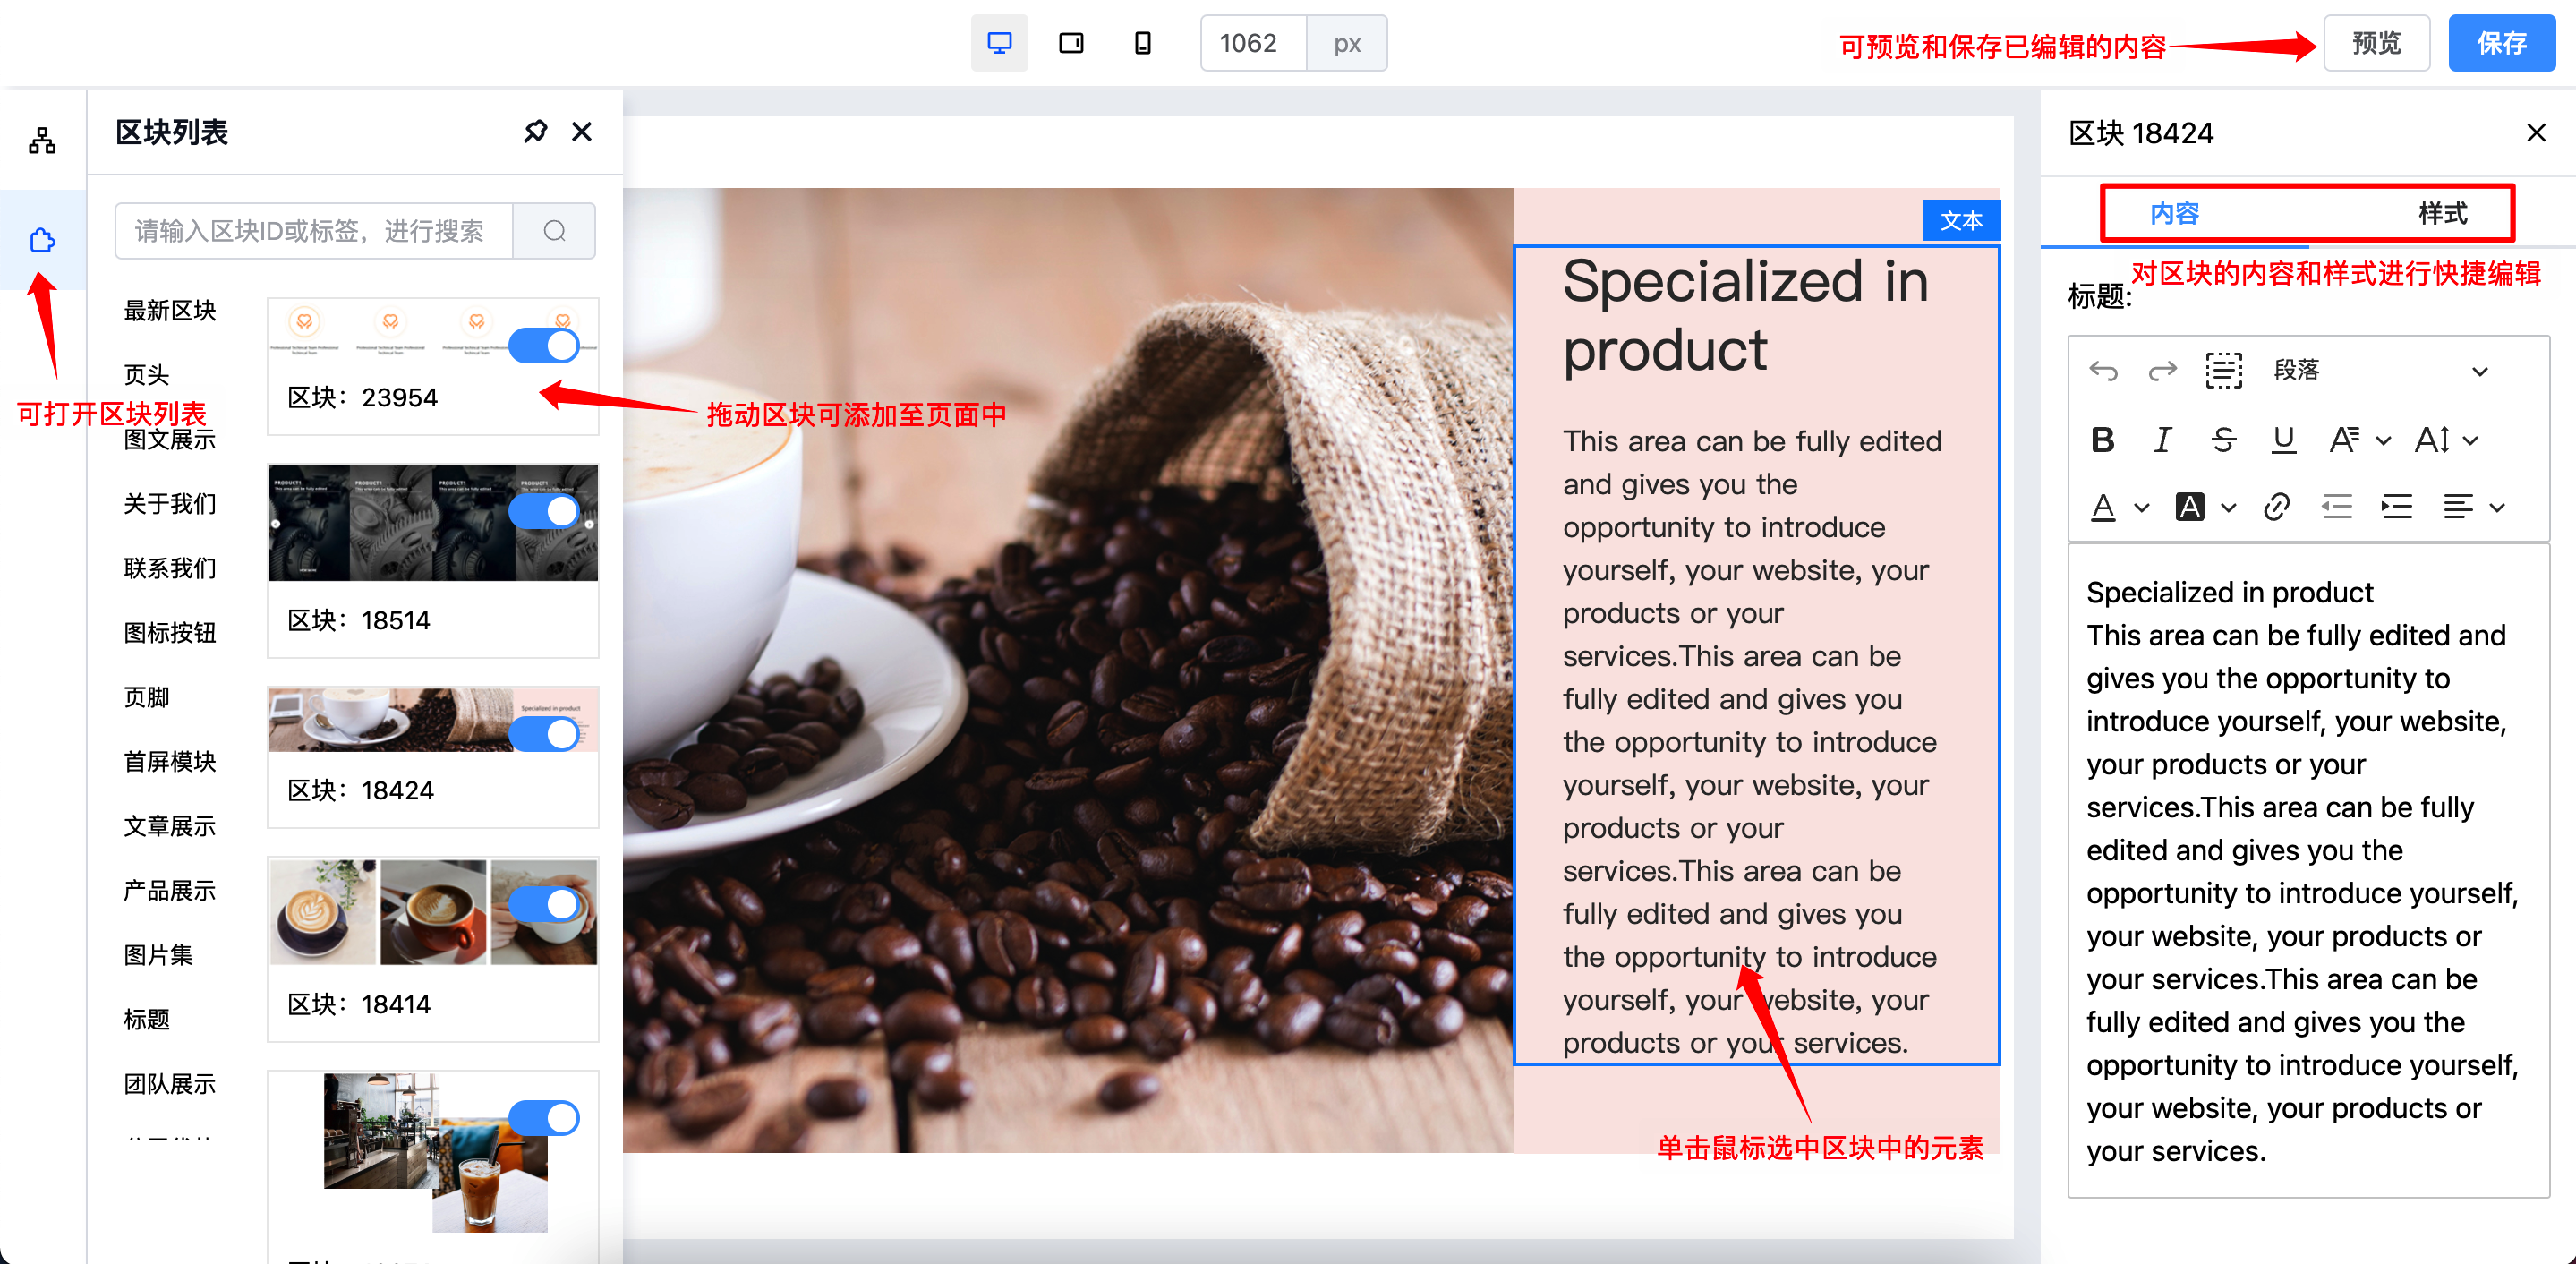Toggle the switch on block 18514
The image size is (2576, 1264).
[544, 511]
